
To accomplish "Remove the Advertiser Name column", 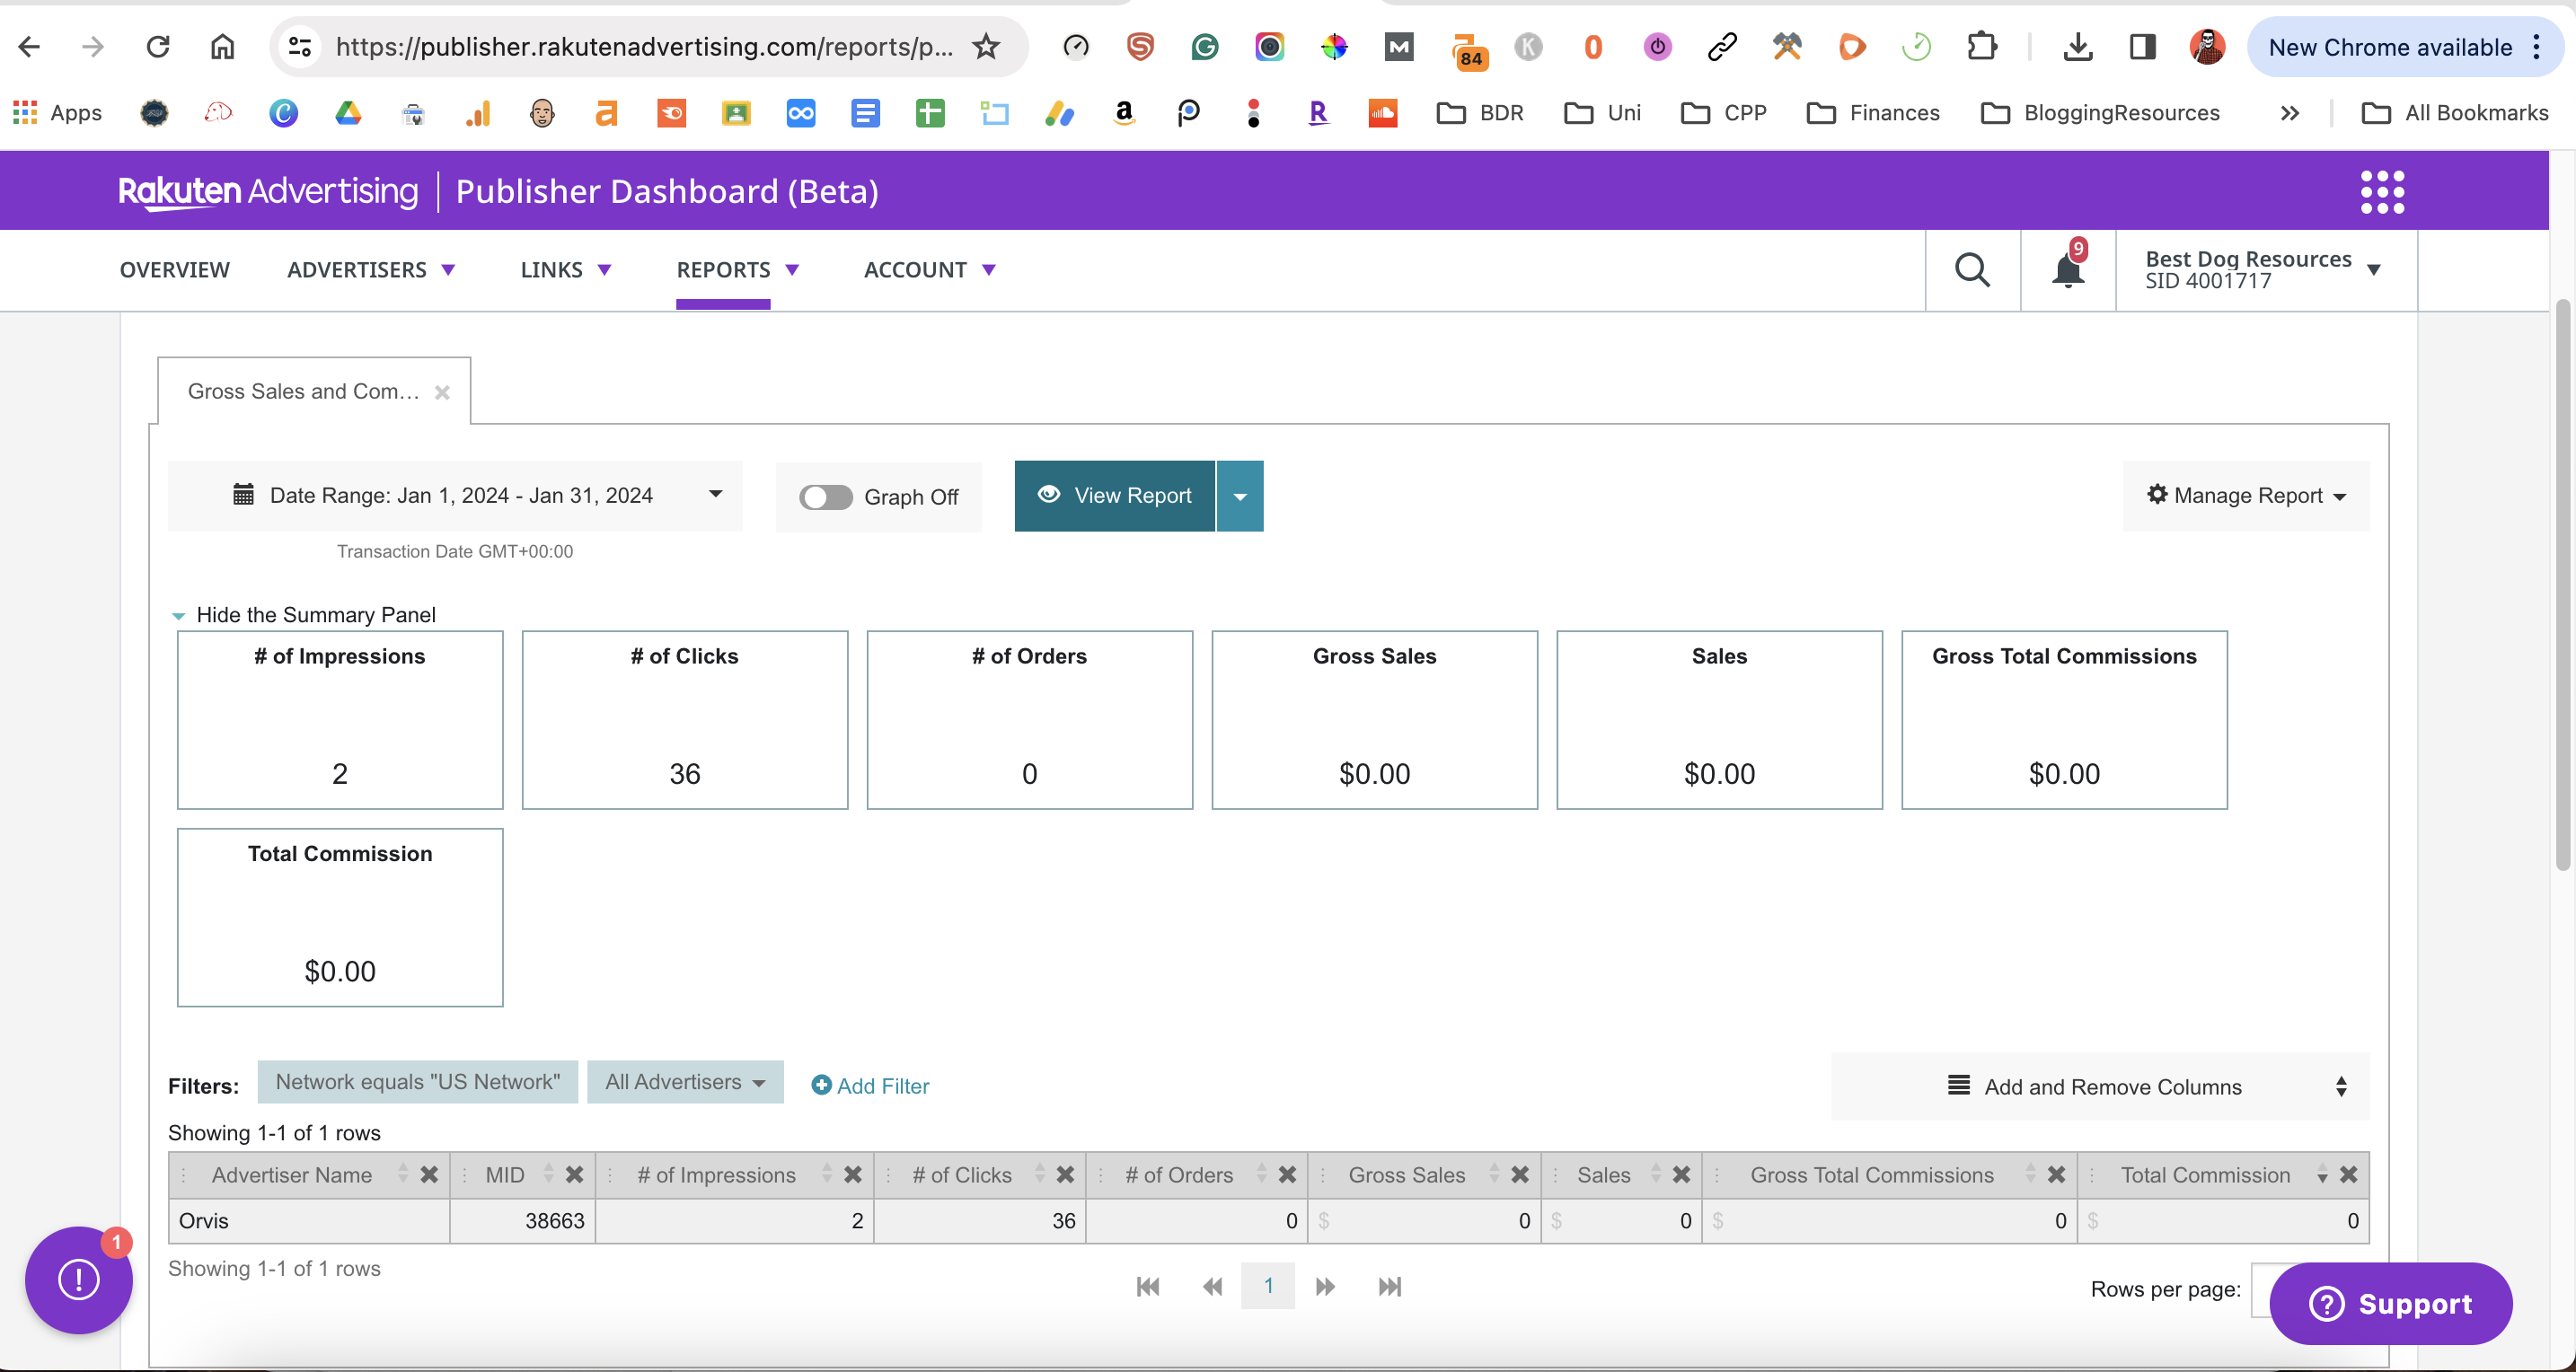I will pos(429,1174).
